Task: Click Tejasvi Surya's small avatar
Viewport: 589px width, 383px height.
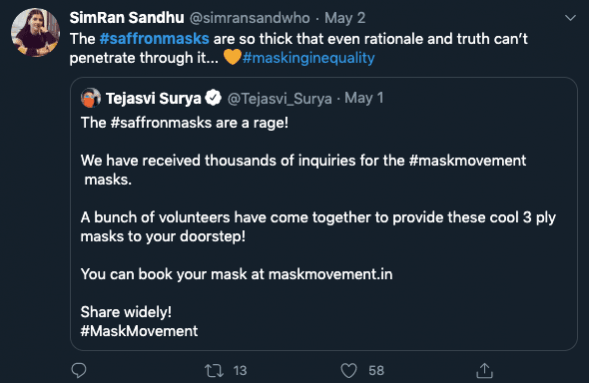Action: click(91, 98)
